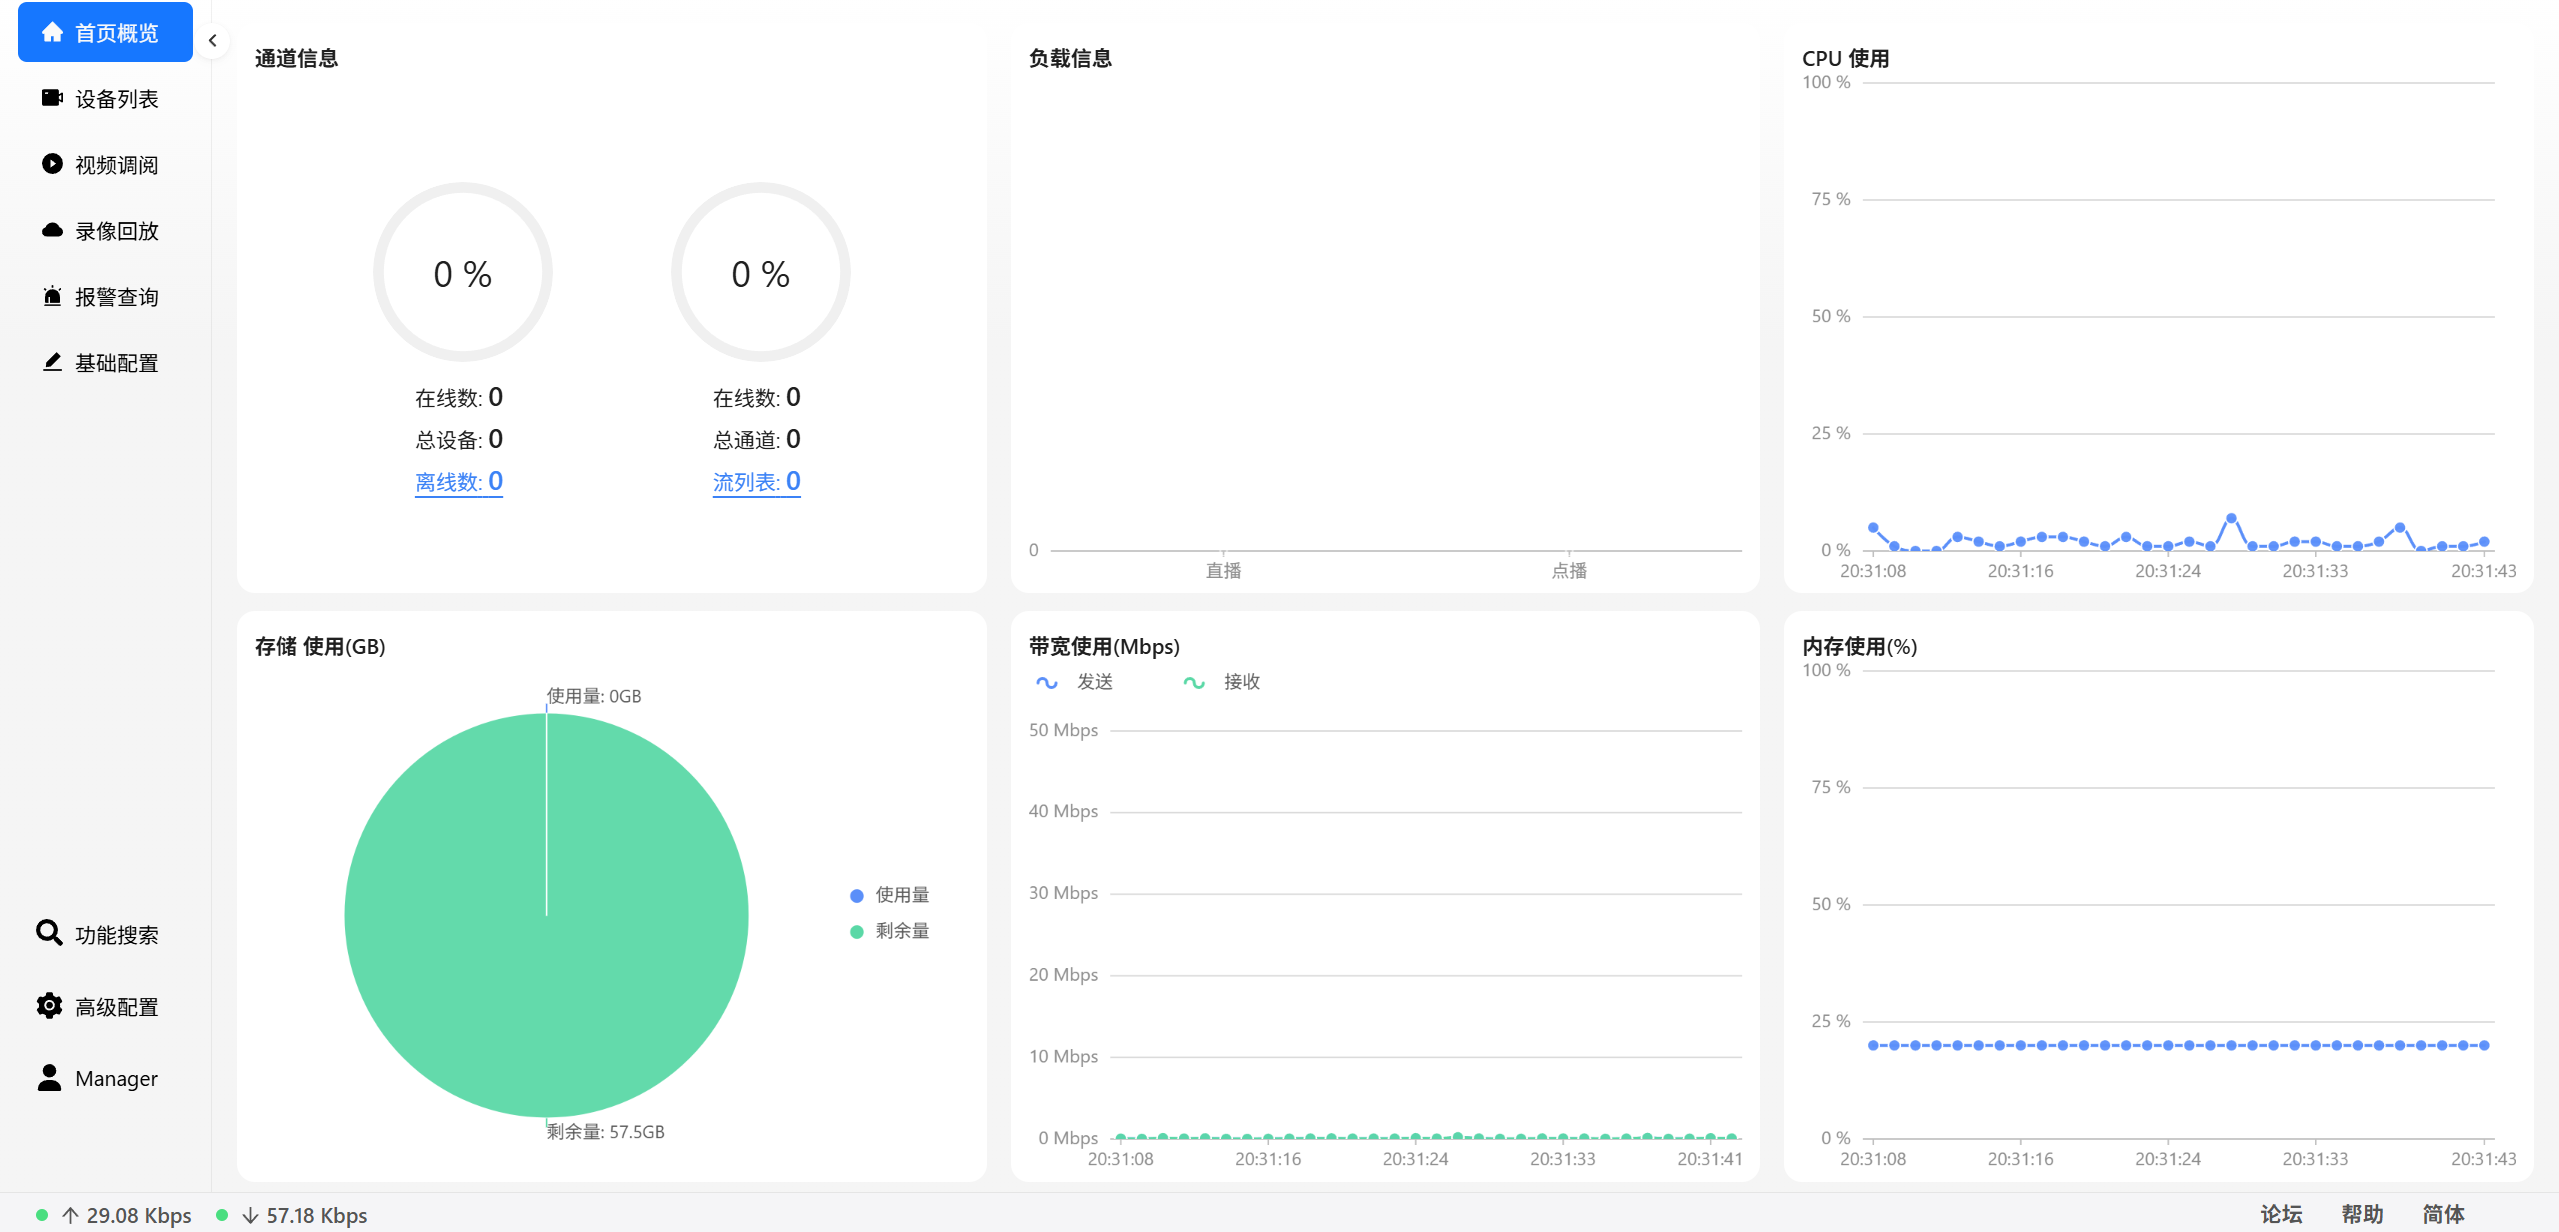Click the Manager user icon
The width and height of the screenshot is (2559, 1232).
tap(49, 1077)
